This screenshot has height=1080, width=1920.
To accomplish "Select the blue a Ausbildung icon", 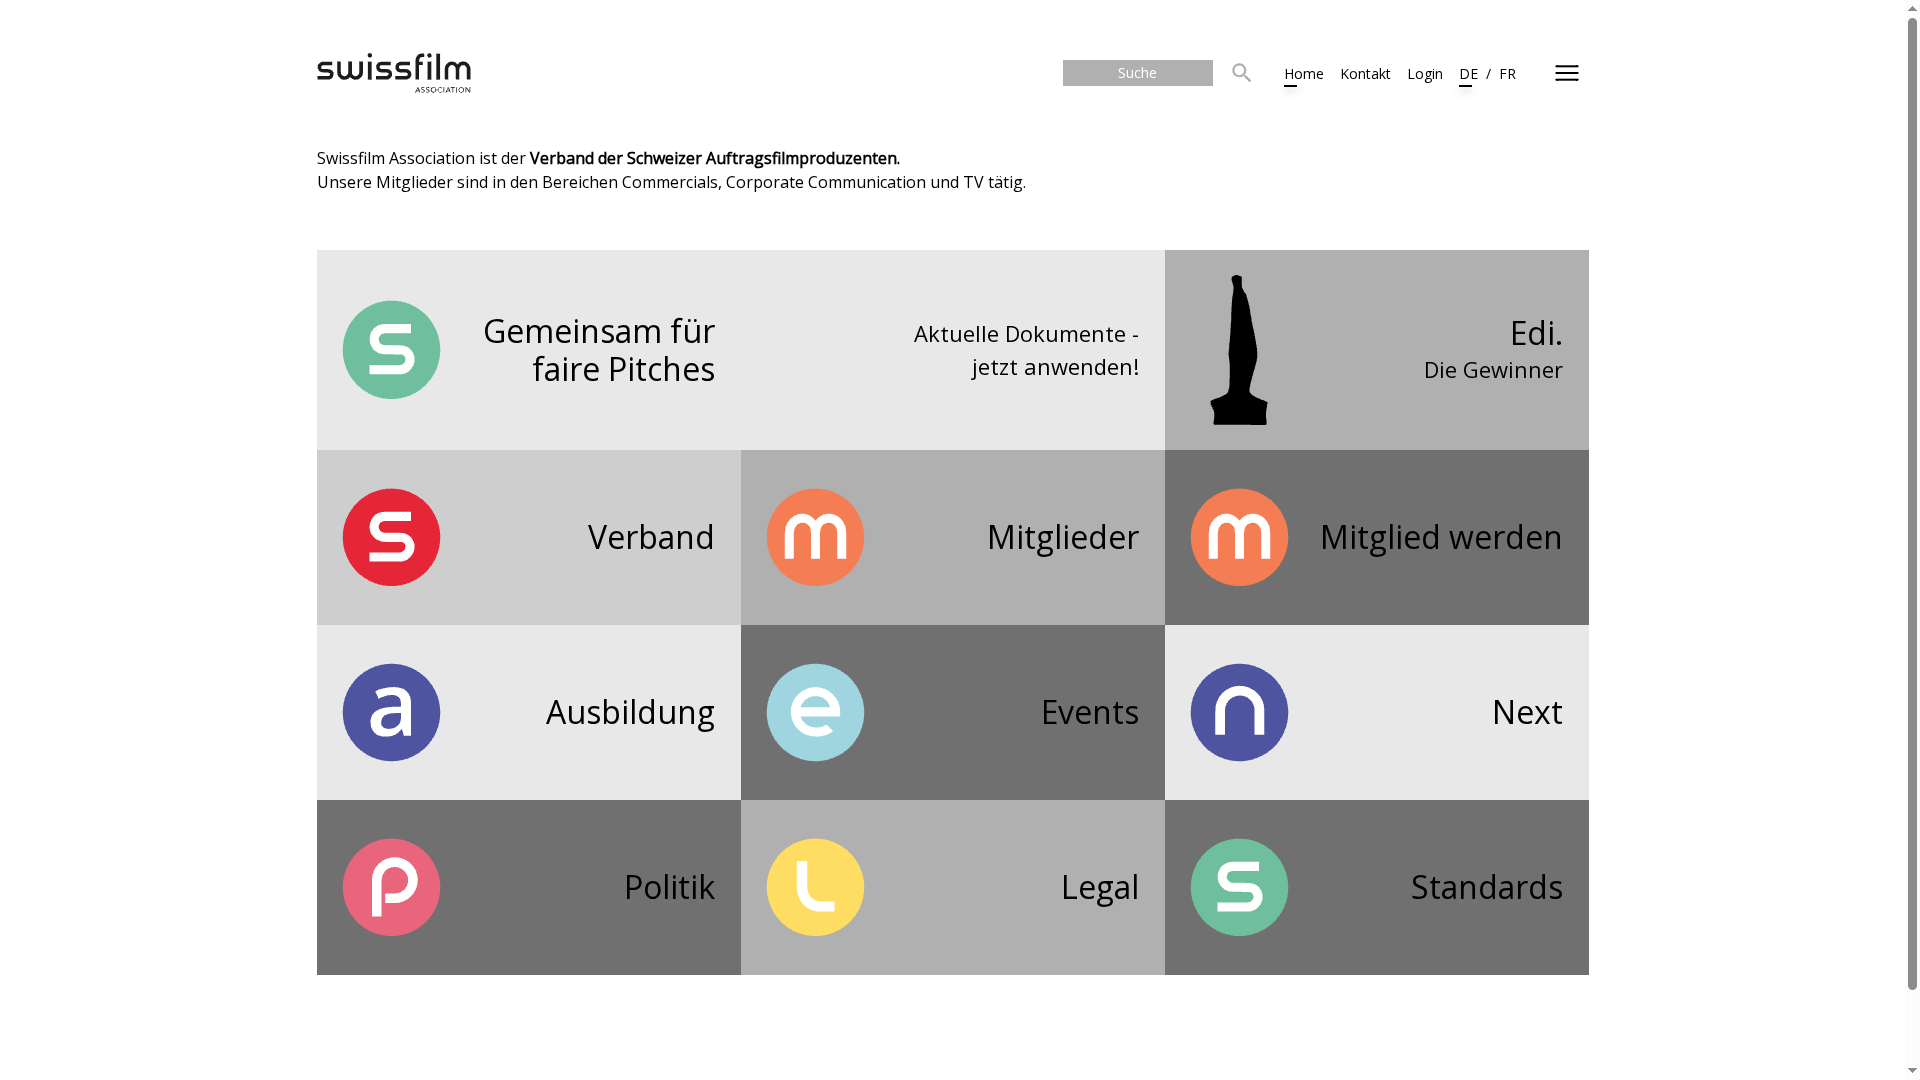I will coord(391,712).
